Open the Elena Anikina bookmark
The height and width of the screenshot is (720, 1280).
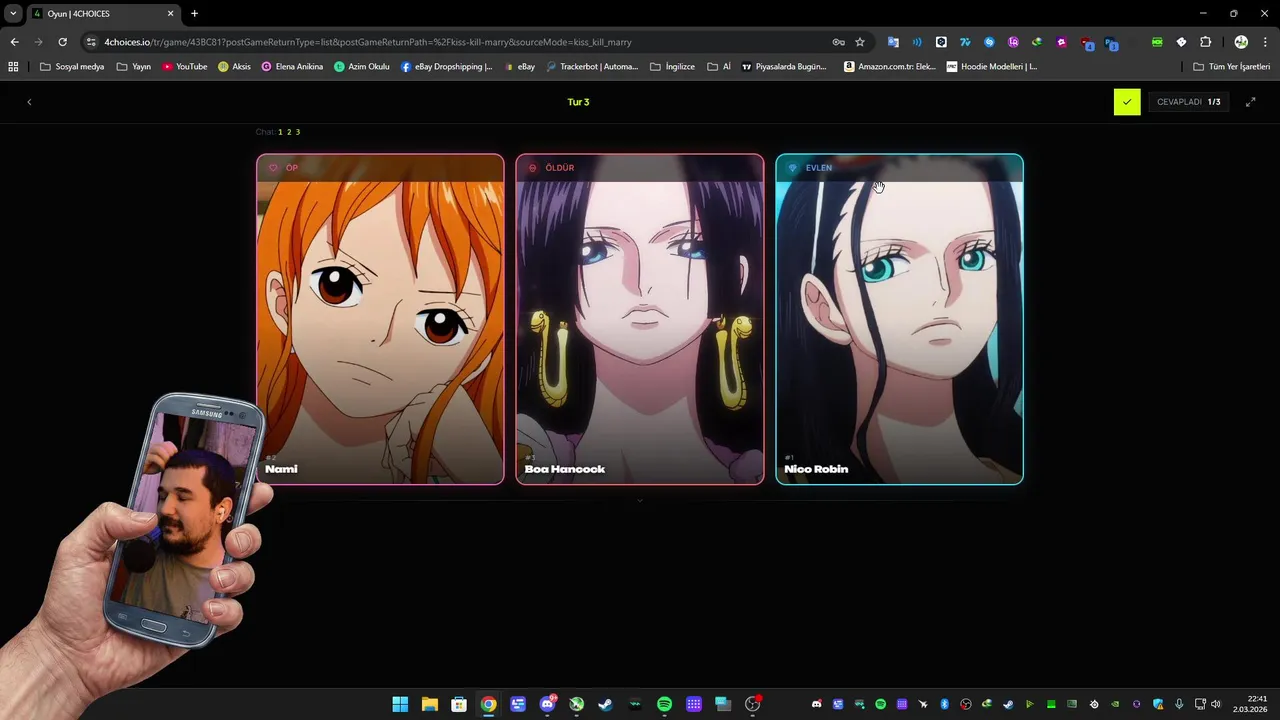pos(292,67)
